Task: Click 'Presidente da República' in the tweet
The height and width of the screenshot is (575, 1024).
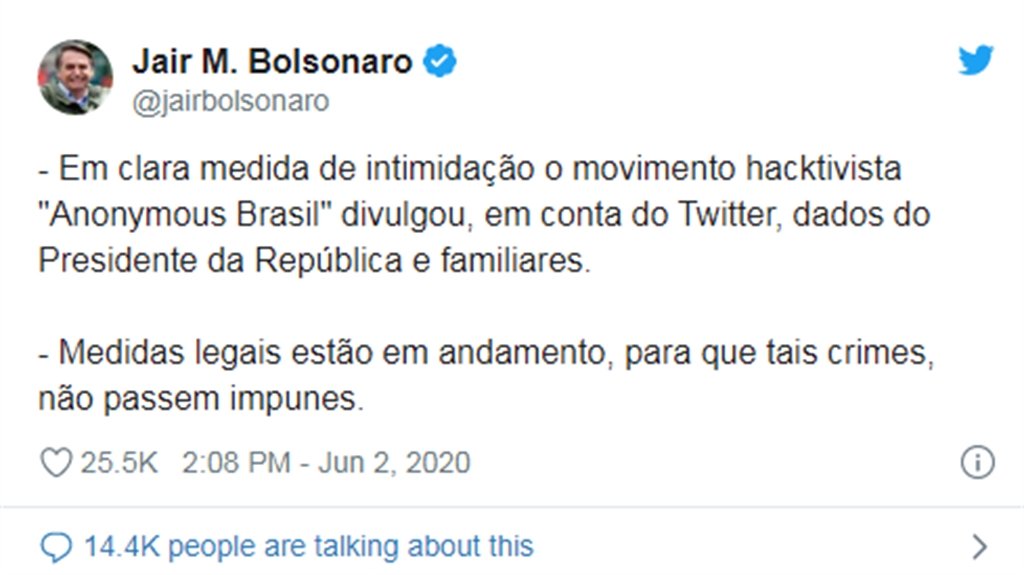Action: [220, 261]
